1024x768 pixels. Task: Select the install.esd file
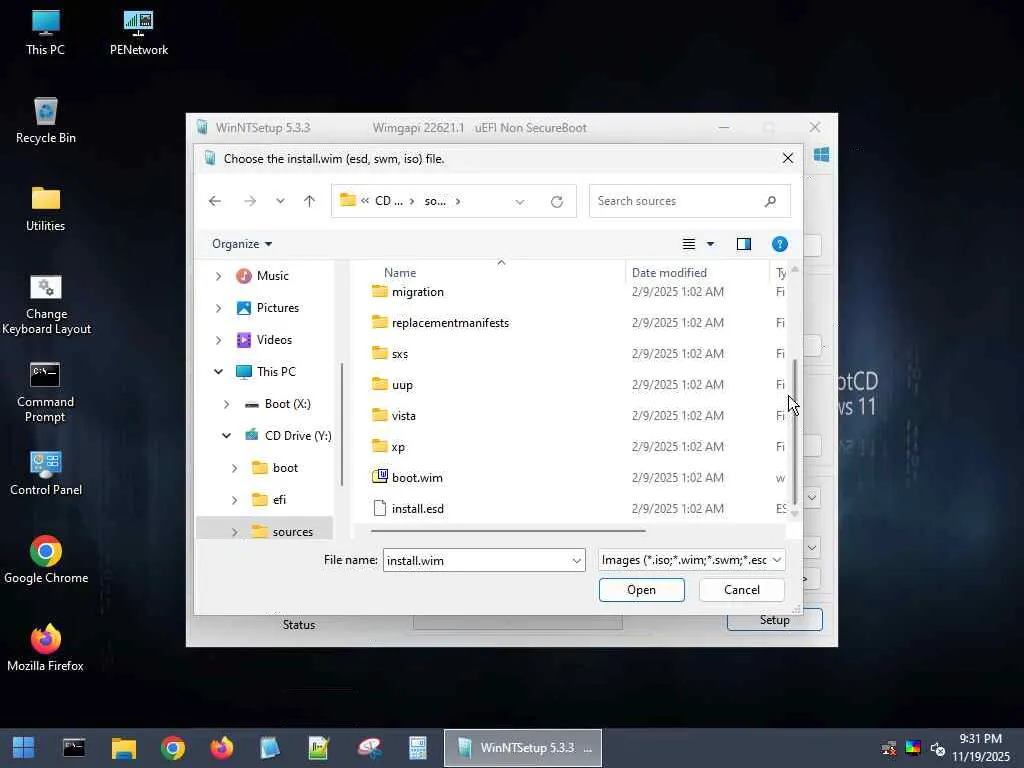(417, 509)
